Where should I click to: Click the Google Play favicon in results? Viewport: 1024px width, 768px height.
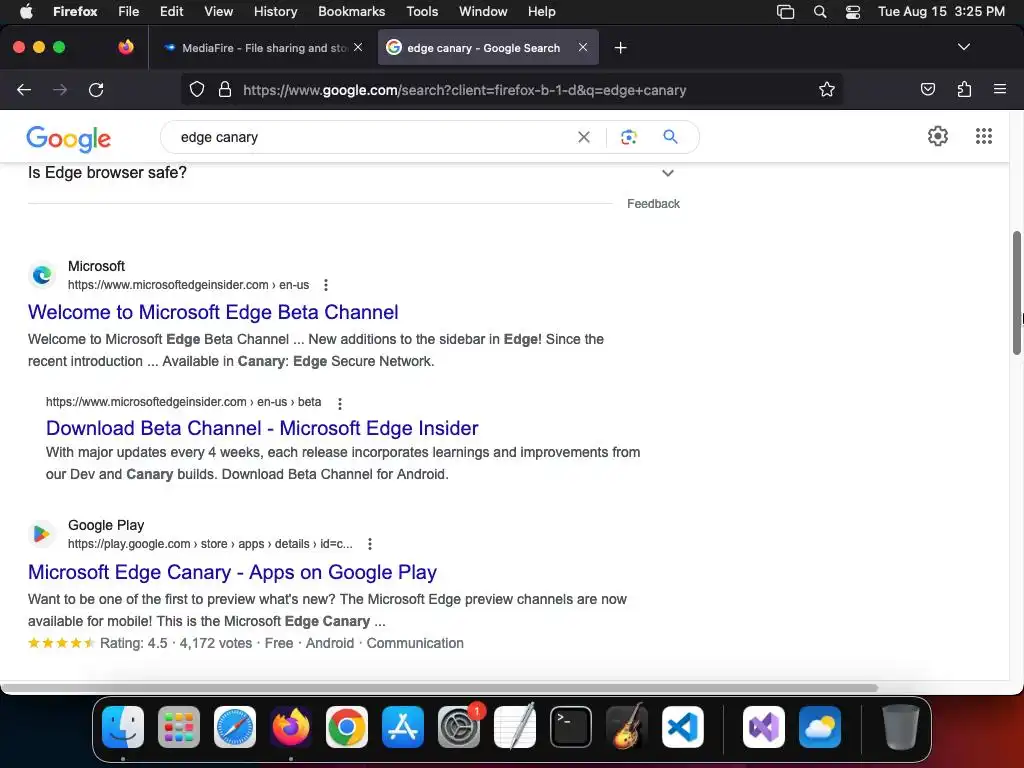coord(42,534)
